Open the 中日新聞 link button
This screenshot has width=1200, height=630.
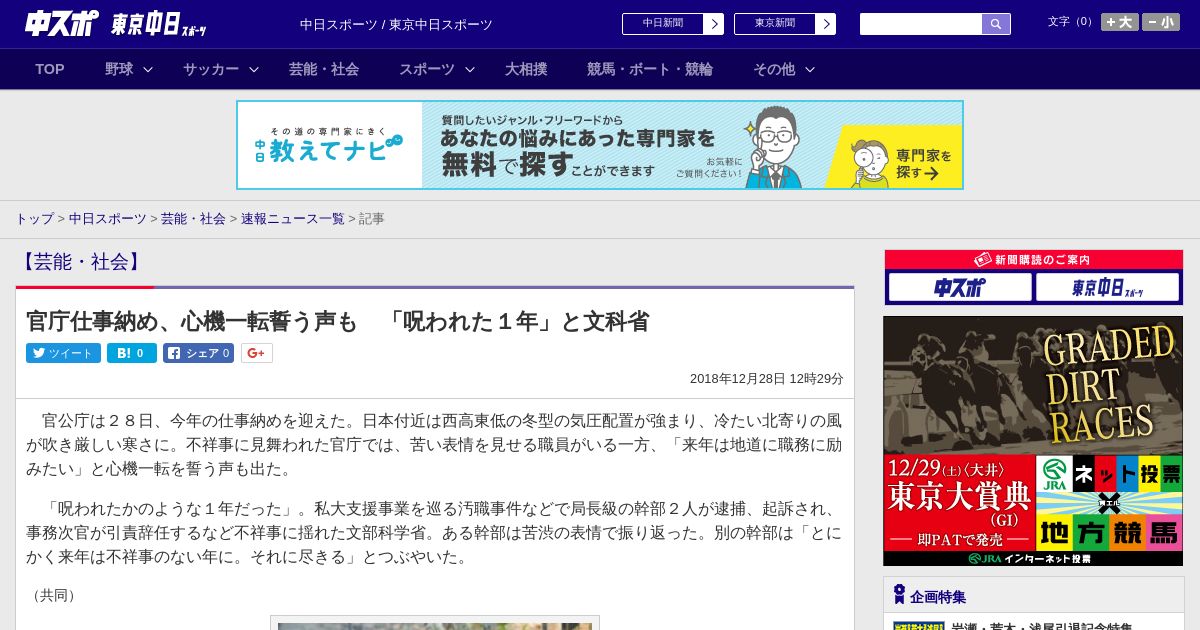[662, 24]
